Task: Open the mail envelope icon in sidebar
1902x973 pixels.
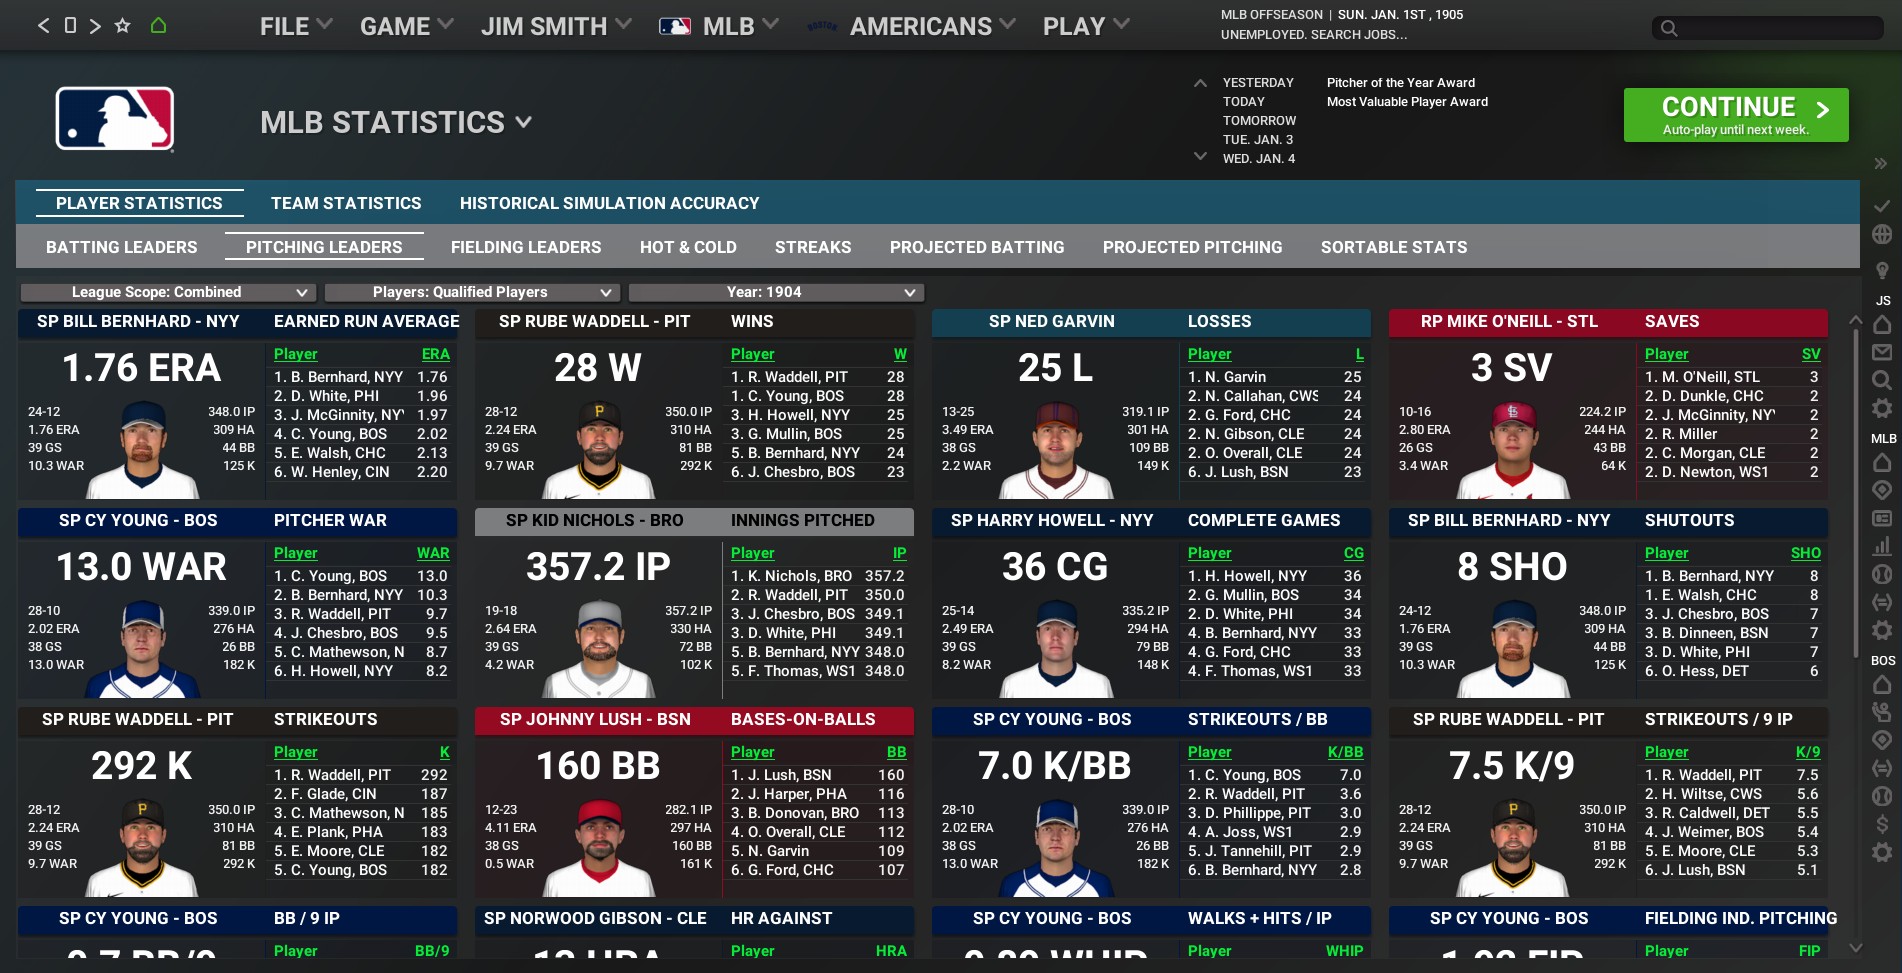Action: 1881,352
